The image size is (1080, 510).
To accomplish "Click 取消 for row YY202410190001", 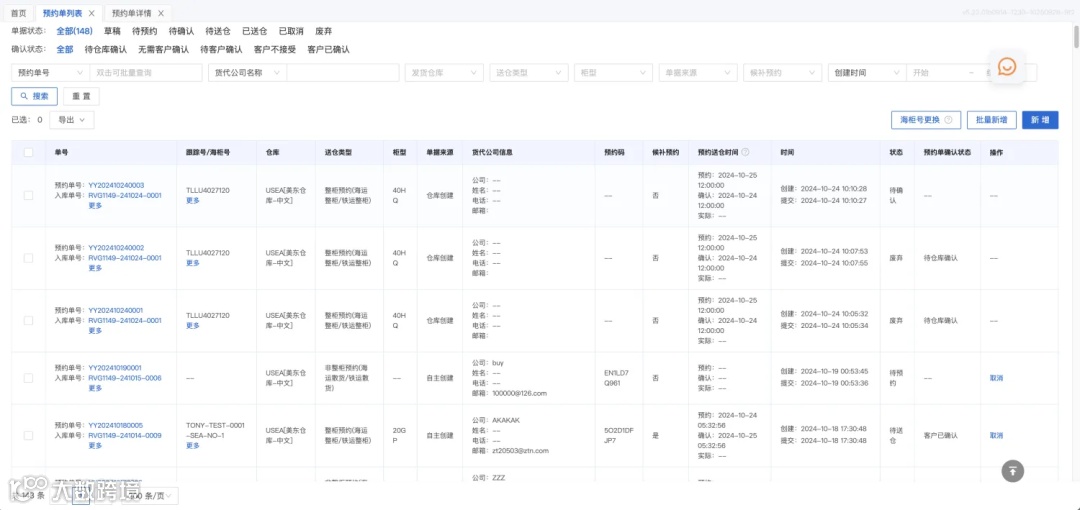I will (997, 378).
